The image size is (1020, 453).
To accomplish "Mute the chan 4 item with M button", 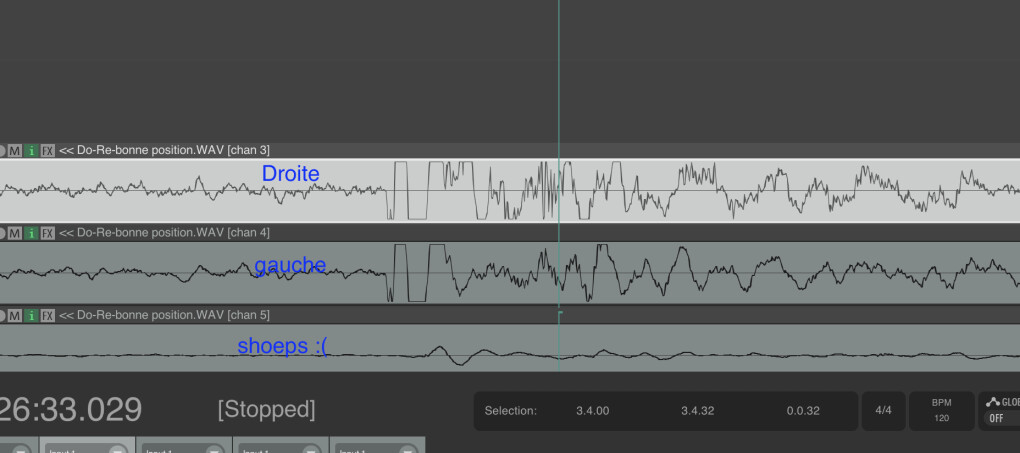I will pos(14,232).
